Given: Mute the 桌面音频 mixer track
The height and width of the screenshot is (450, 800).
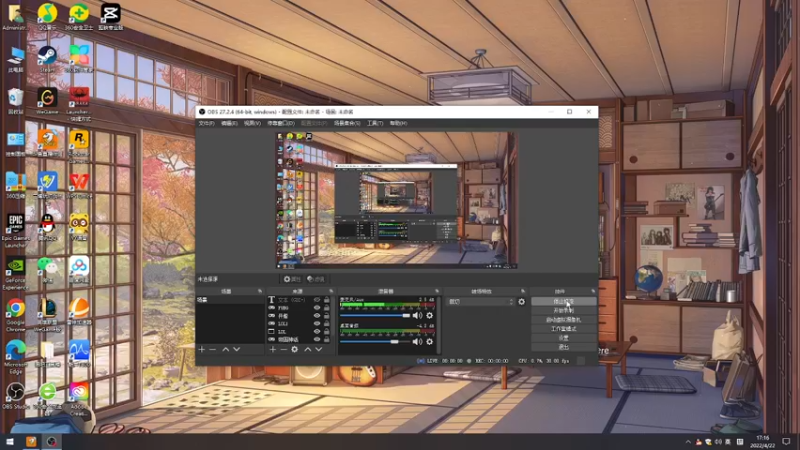Looking at the screenshot, I should (417, 341).
